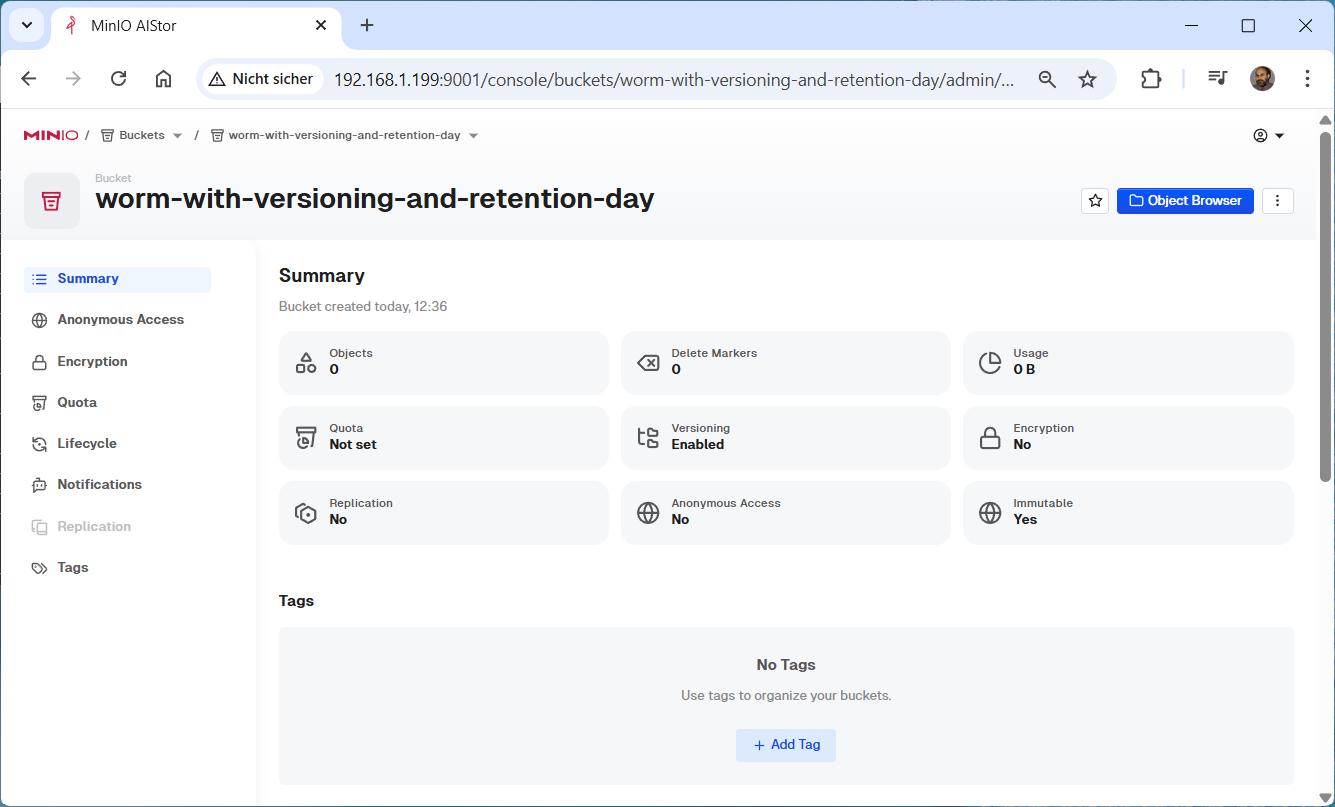The image size is (1335, 807).
Task: Star this bucket as favorite
Action: [x=1095, y=201]
